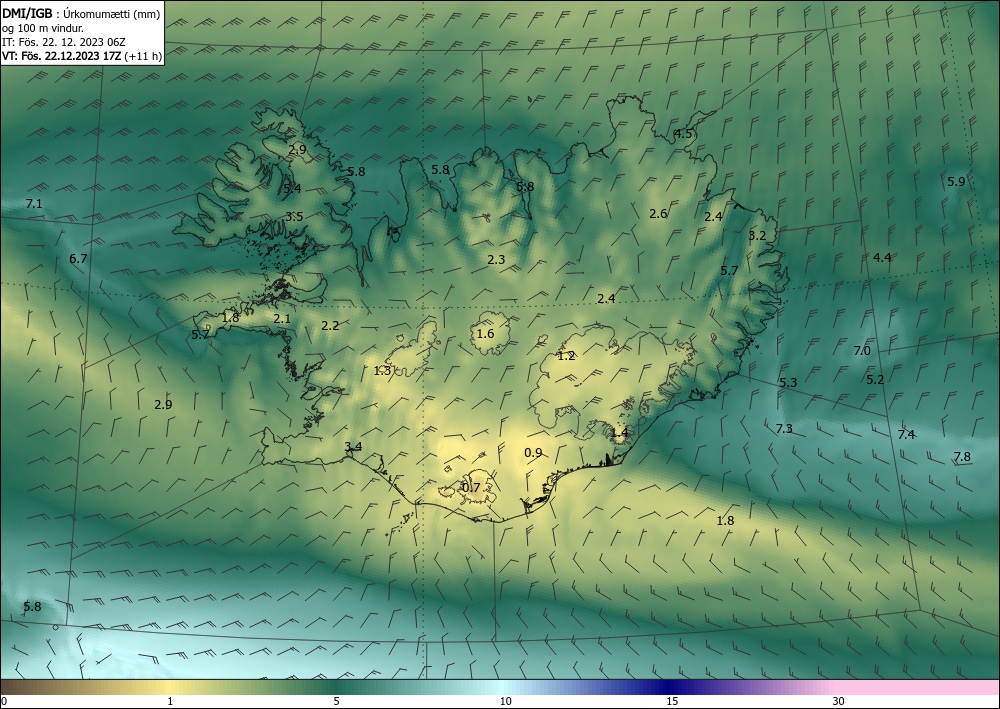Select the 5.4 value label
The height and width of the screenshot is (709, 1000).
(292, 189)
